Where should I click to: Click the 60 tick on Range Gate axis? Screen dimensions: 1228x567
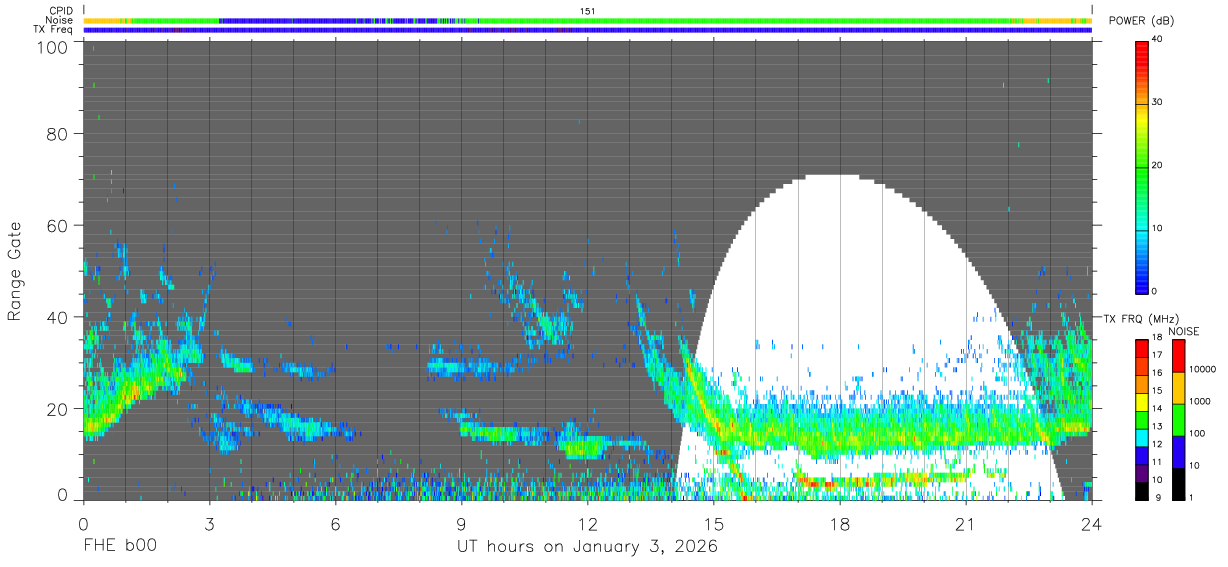57,226
